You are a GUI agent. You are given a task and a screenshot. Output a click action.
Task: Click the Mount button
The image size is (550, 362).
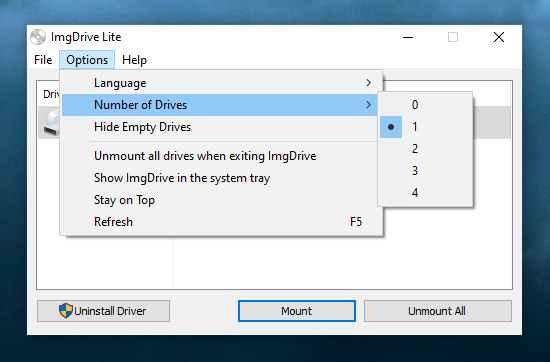(297, 311)
